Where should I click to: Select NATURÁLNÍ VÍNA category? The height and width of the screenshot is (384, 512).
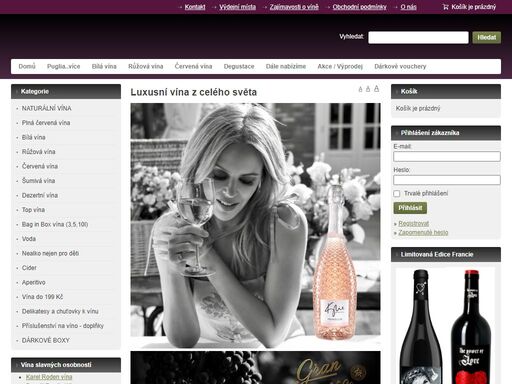(47, 108)
